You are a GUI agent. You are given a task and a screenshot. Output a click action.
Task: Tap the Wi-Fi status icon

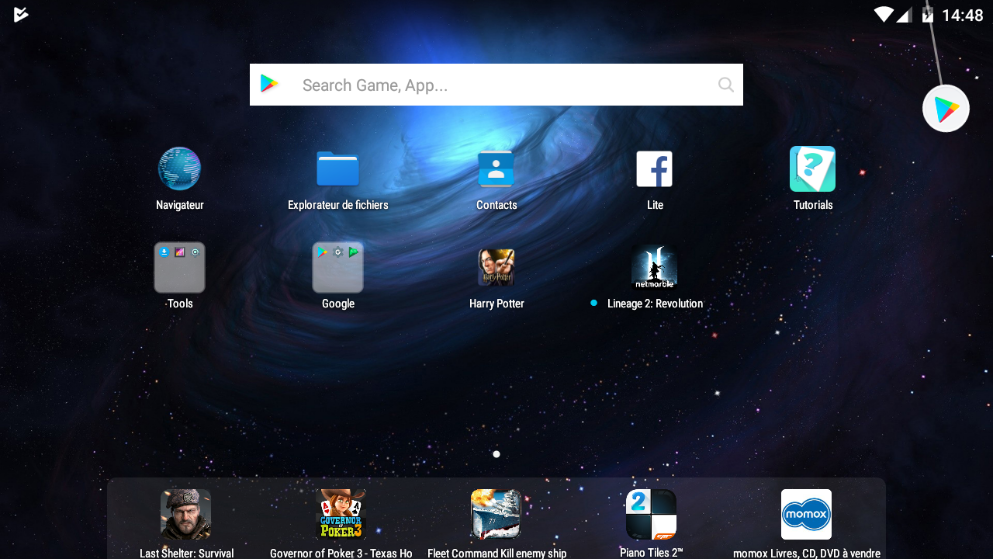(x=883, y=15)
